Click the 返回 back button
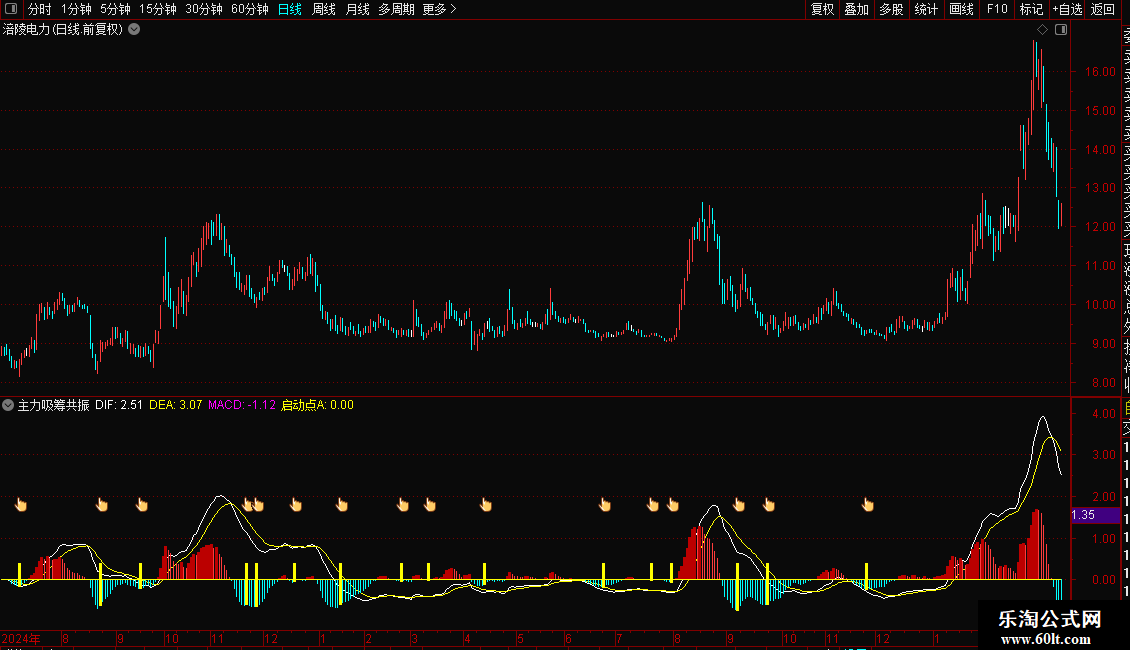 (1103, 9)
